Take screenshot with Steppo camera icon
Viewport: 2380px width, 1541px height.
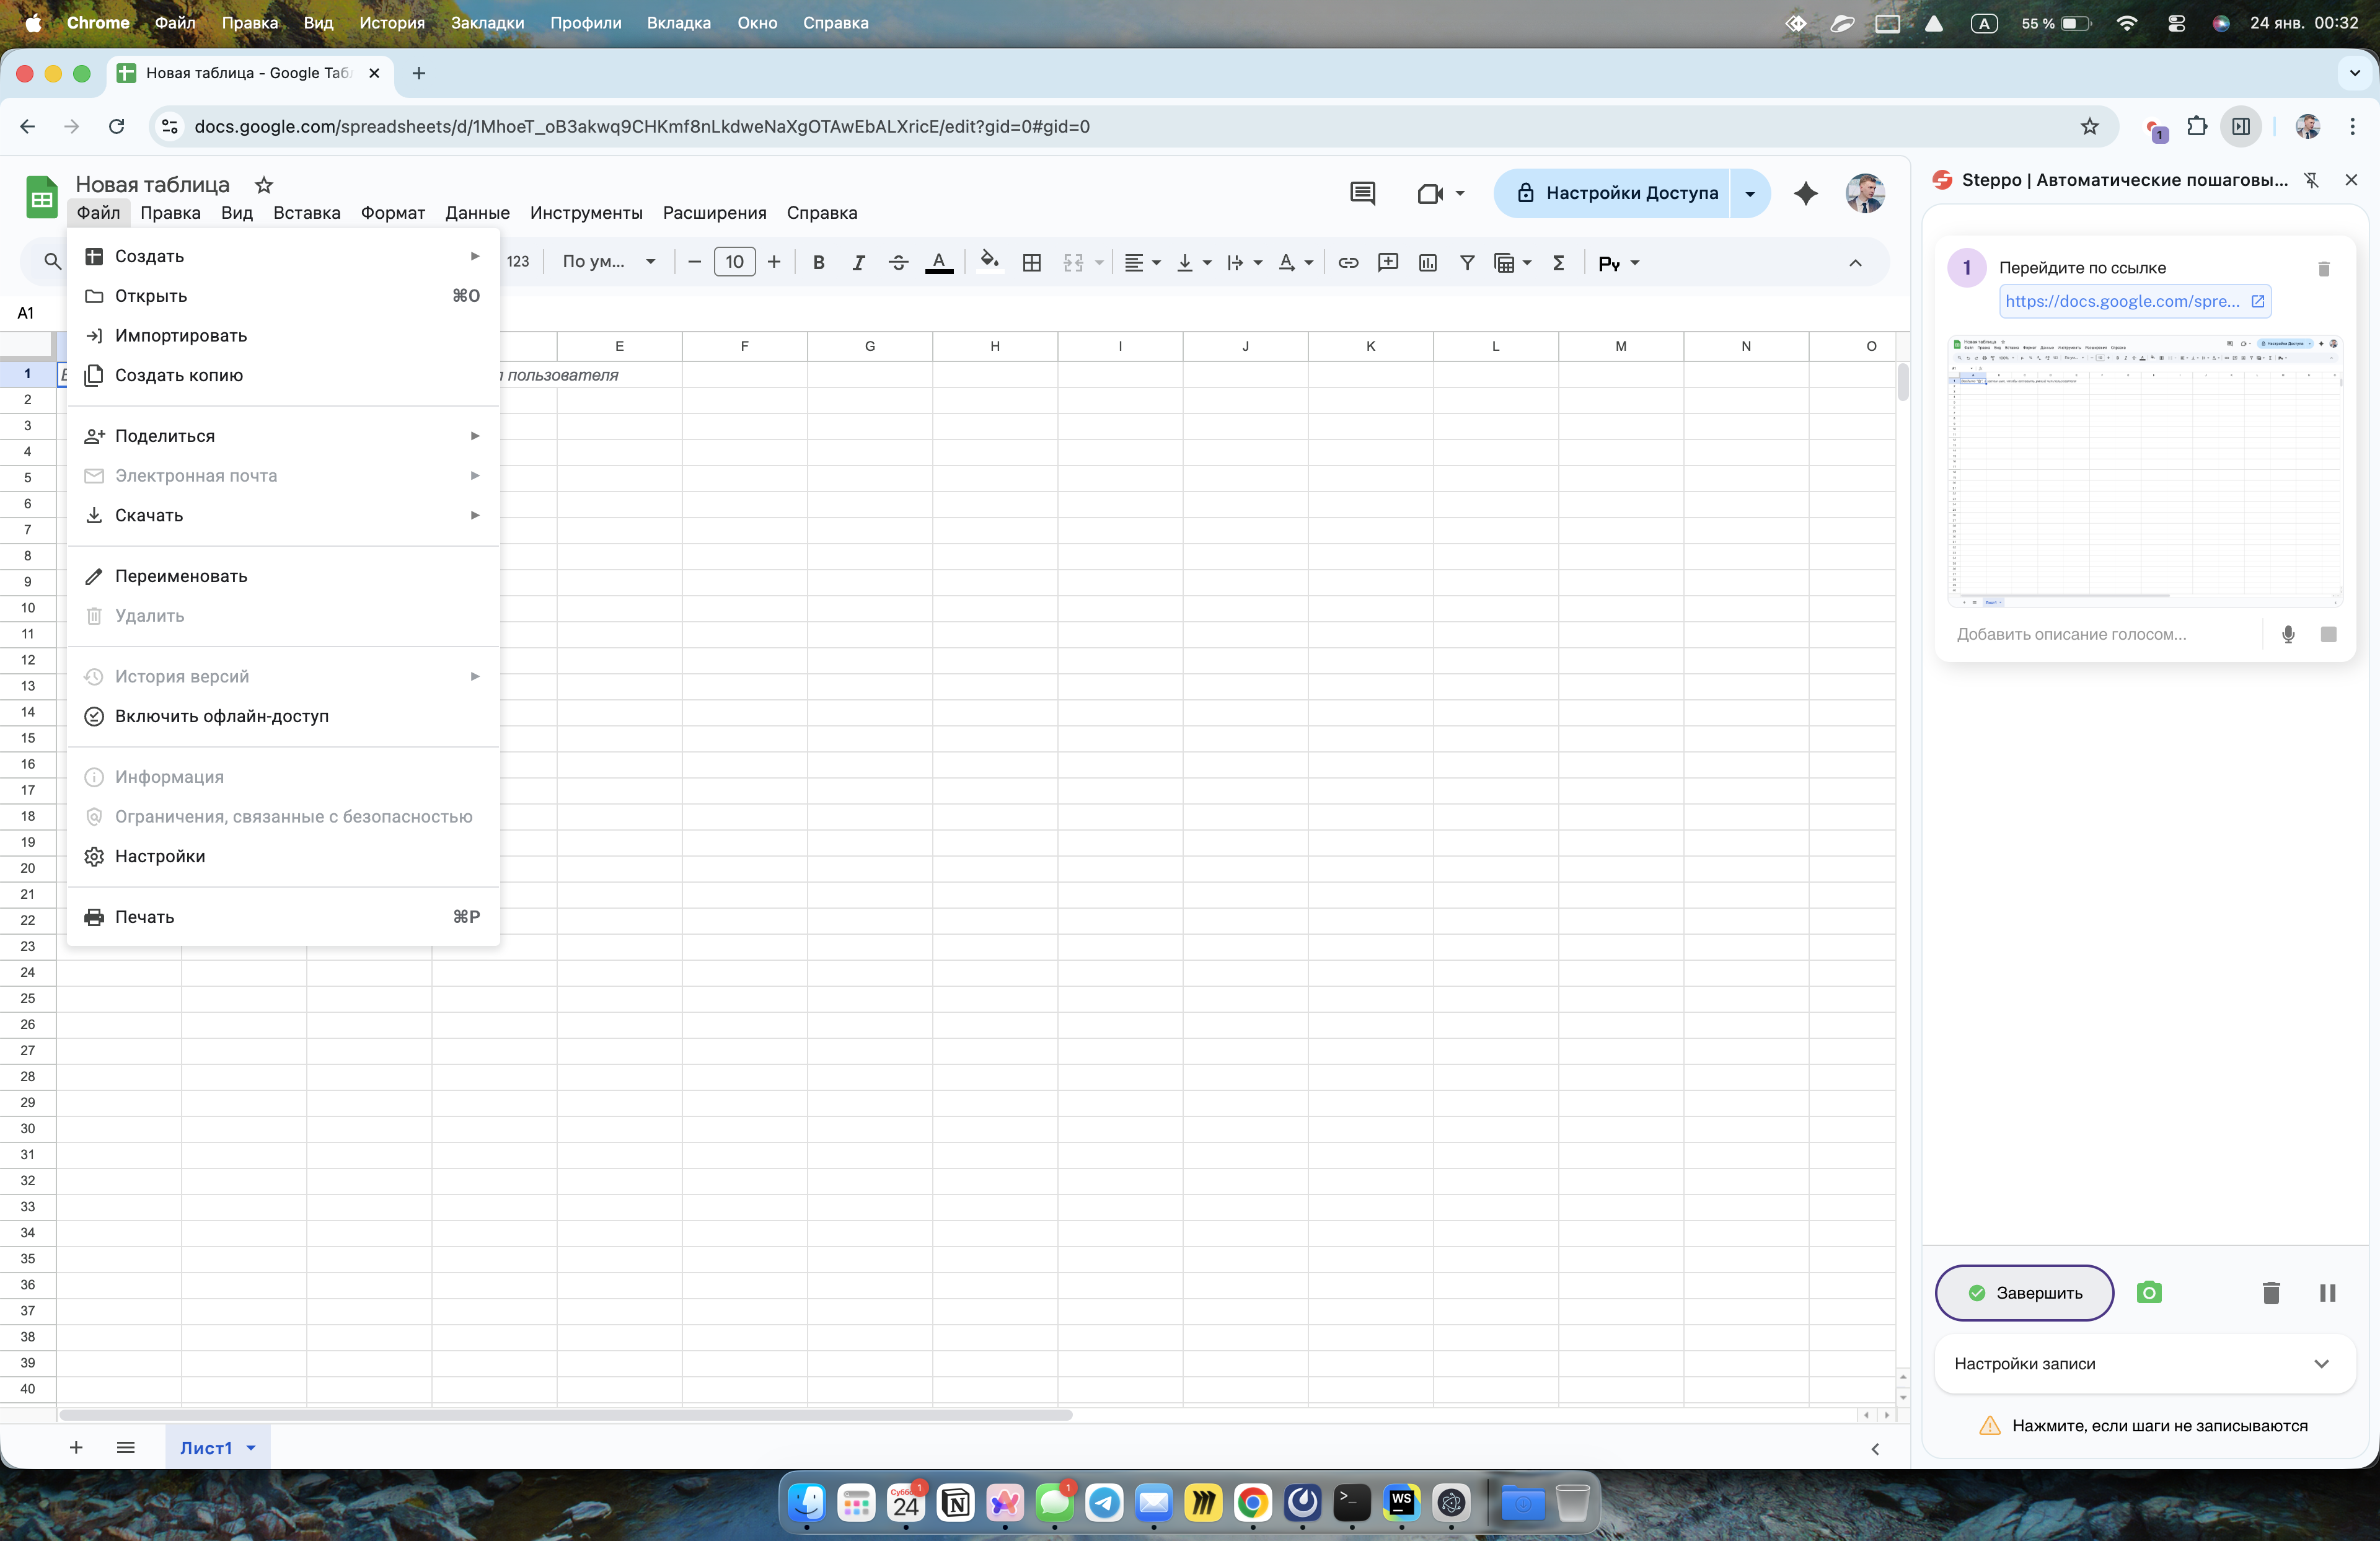click(2148, 1292)
